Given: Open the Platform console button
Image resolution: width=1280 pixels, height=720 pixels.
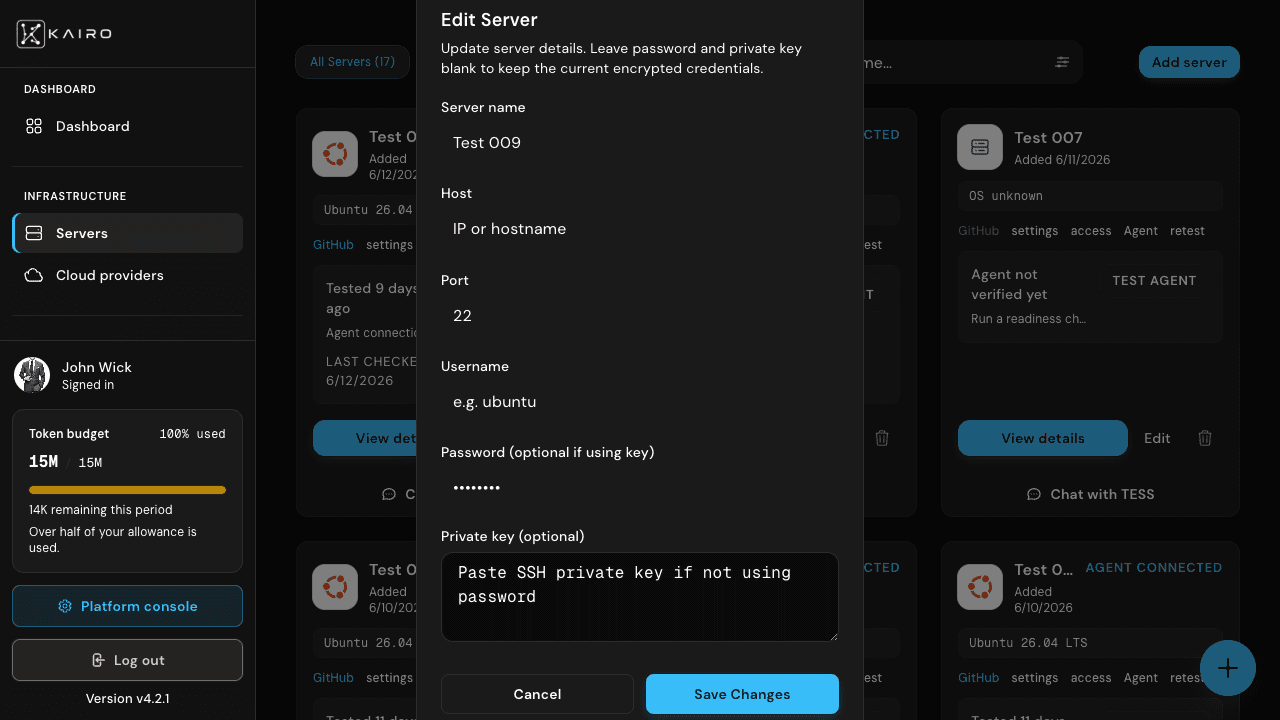Looking at the screenshot, I should point(127,606).
